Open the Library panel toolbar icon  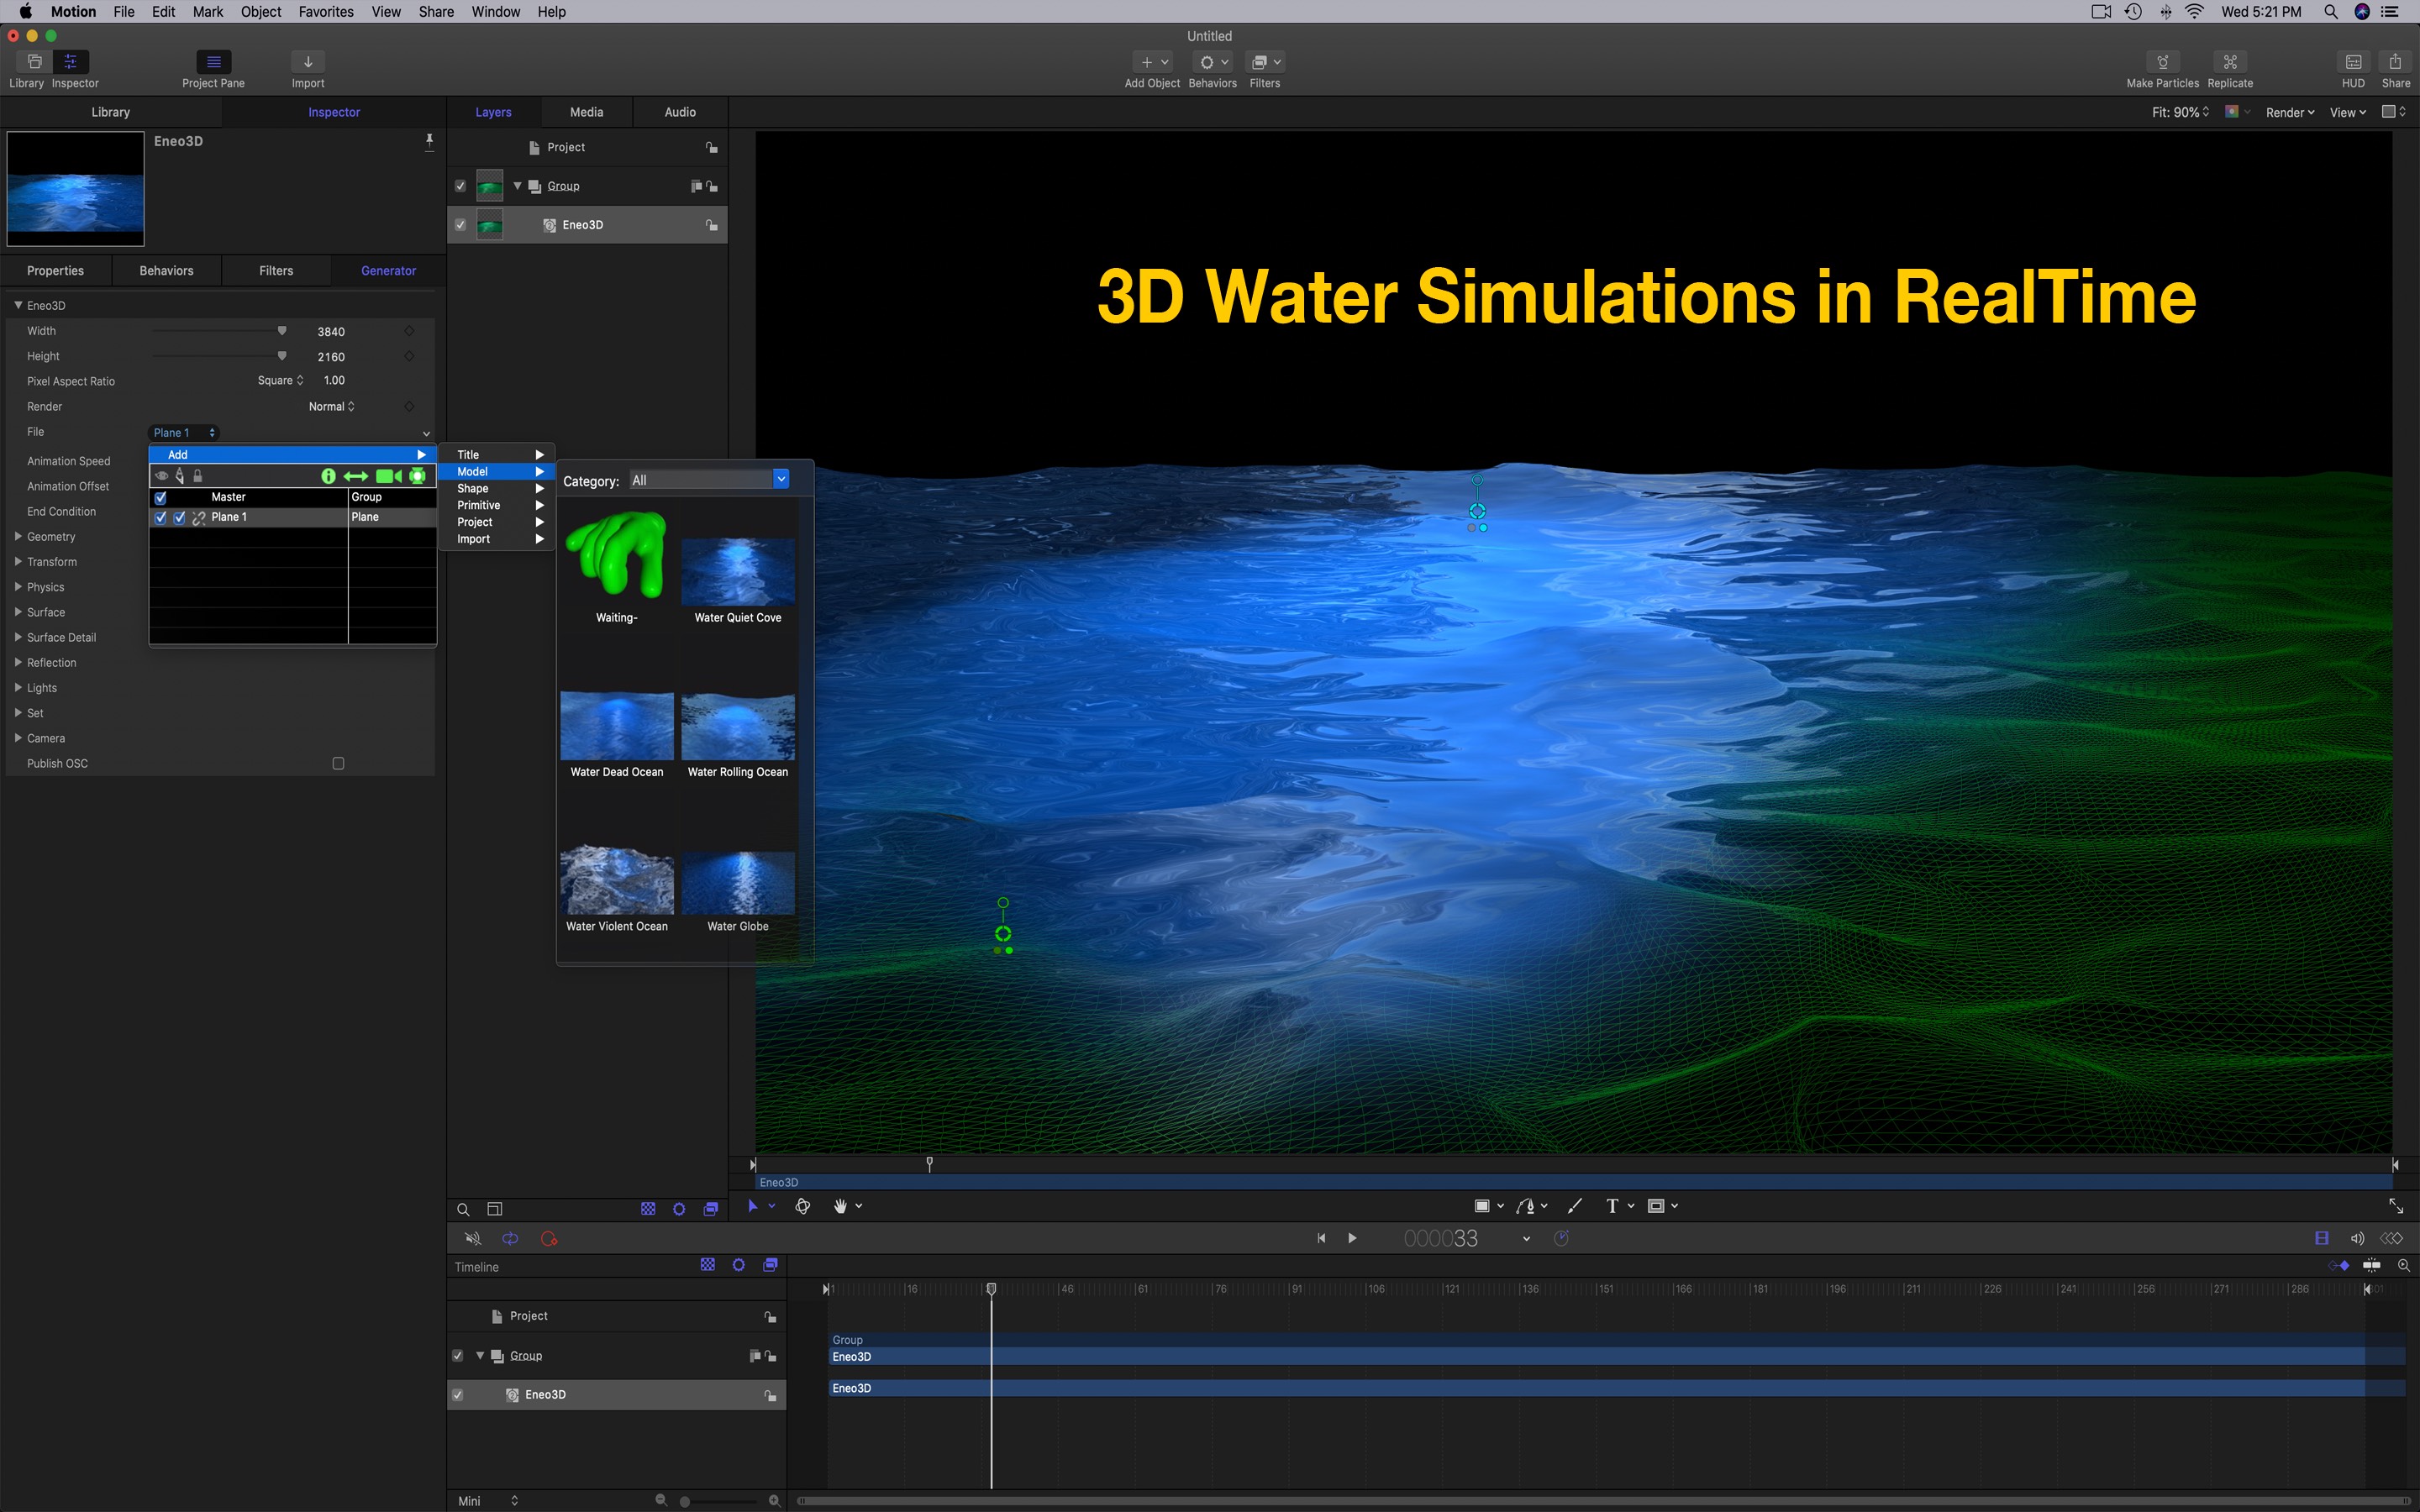pos(34,62)
